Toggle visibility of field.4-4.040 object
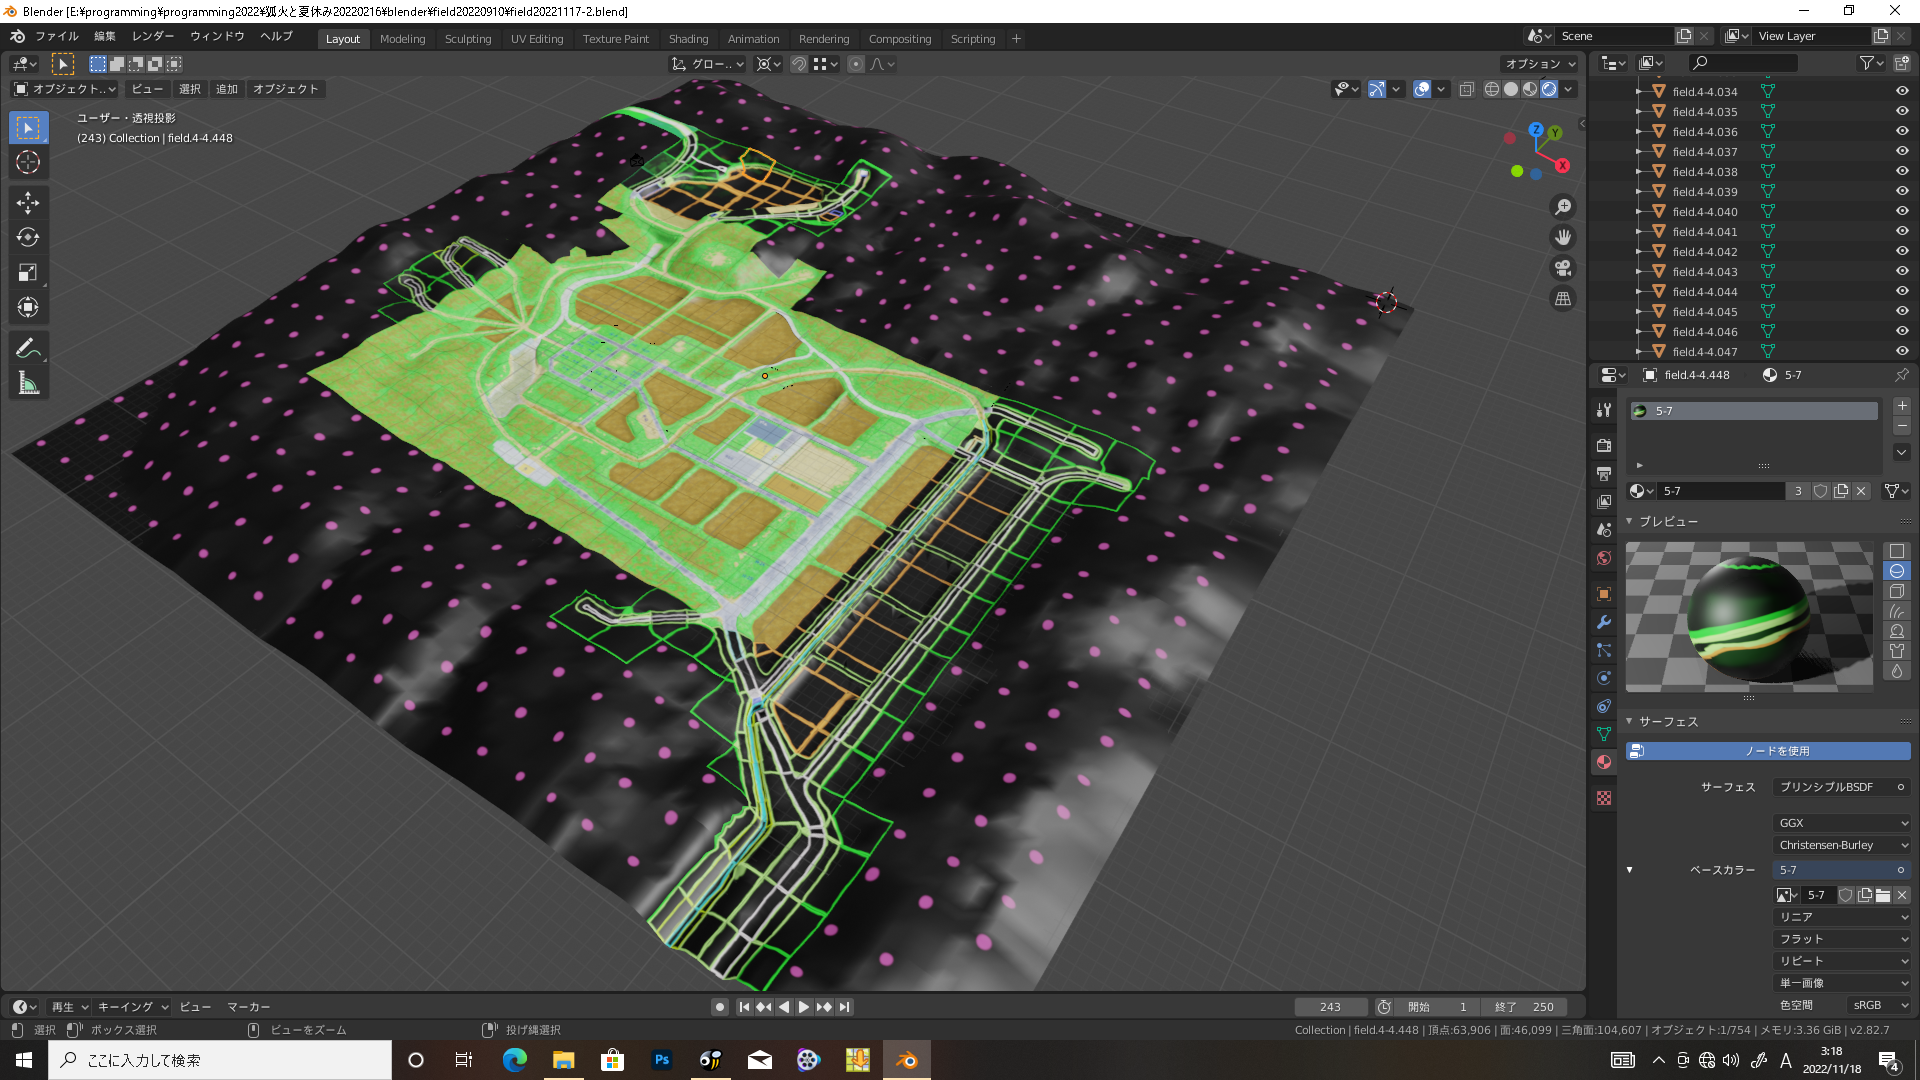This screenshot has width=1920, height=1080. coord(1901,211)
